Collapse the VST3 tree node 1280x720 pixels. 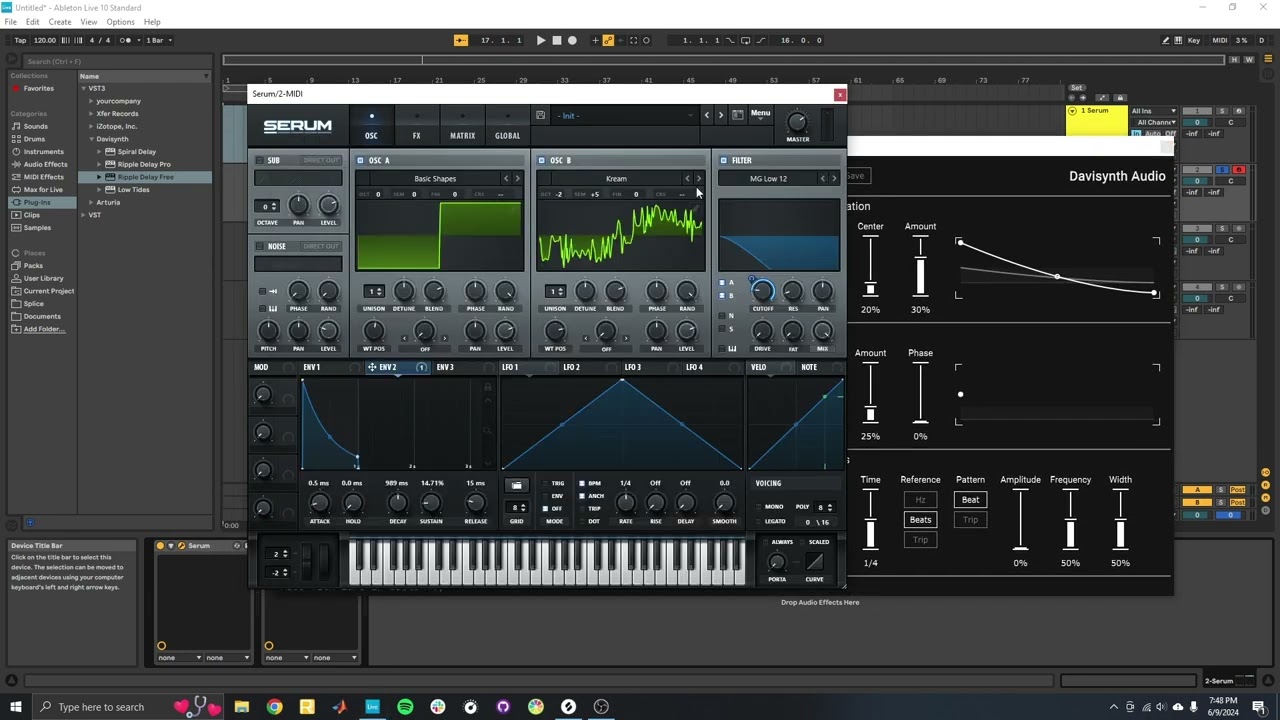click(84, 89)
